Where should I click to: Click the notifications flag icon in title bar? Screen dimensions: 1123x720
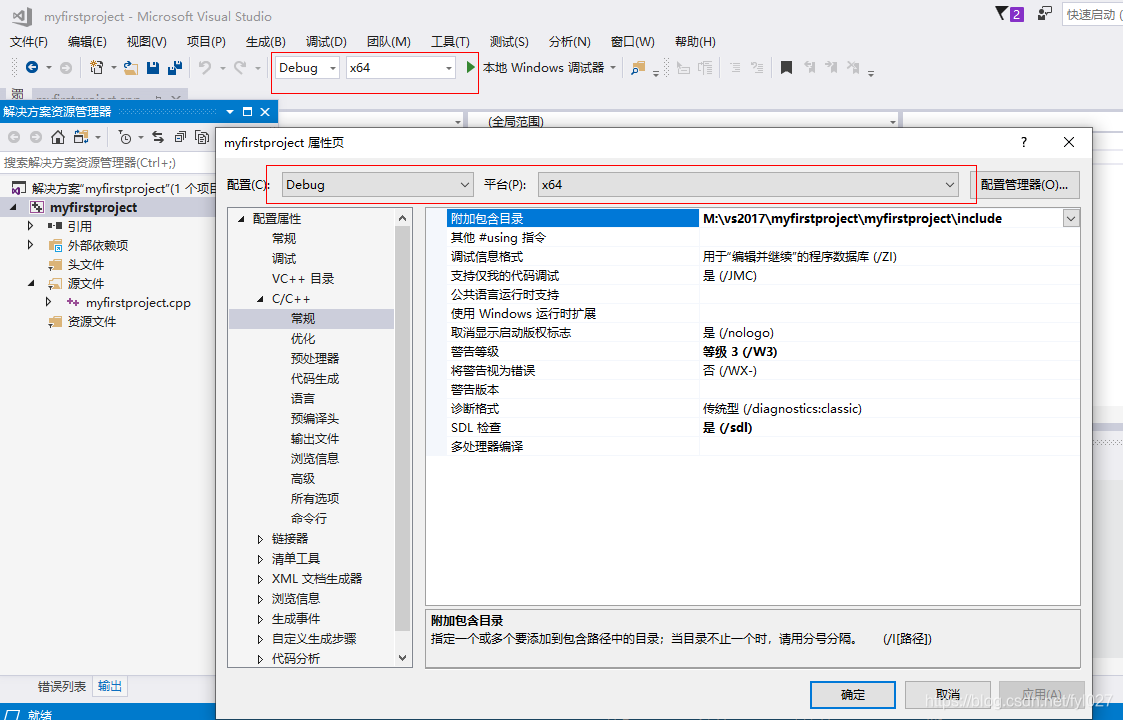click(1002, 14)
